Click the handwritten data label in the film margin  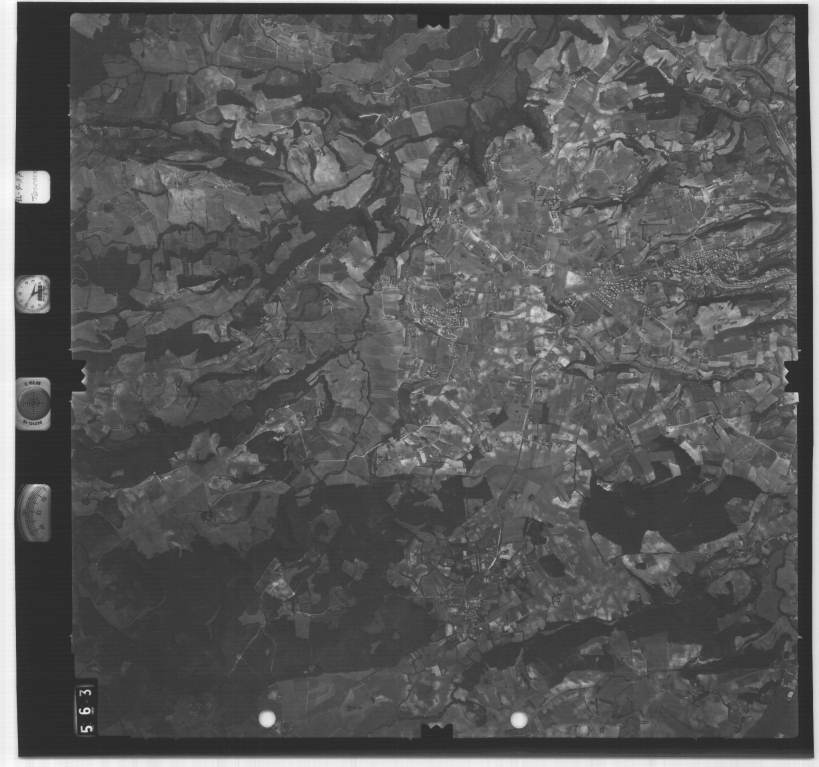pos(32,187)
